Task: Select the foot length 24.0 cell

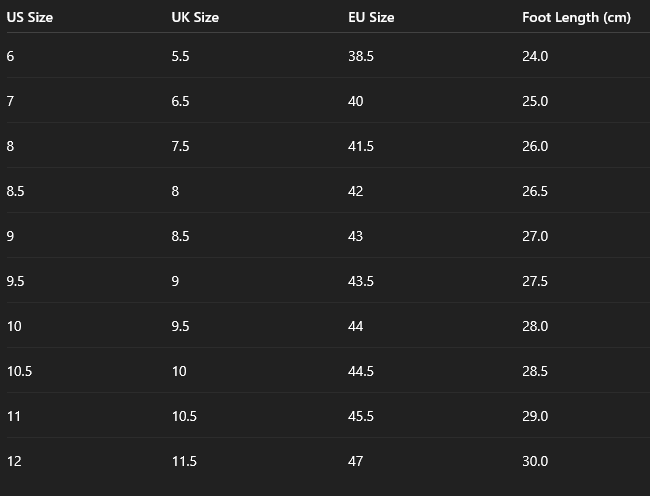Action: coord(535,56)
